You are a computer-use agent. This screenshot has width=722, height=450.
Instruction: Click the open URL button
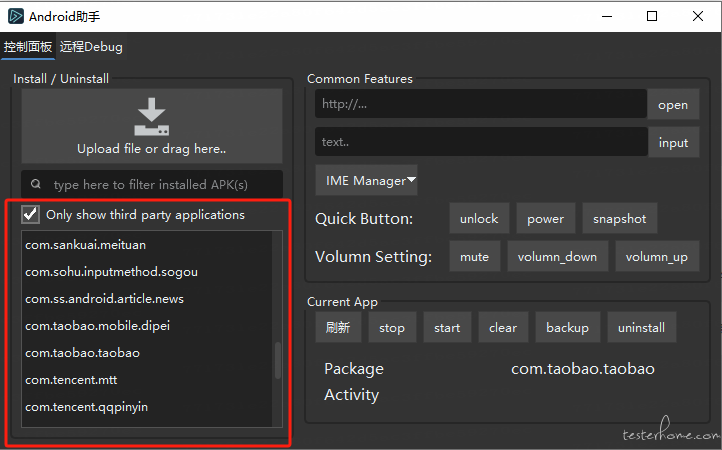click(x=673, y=105)
